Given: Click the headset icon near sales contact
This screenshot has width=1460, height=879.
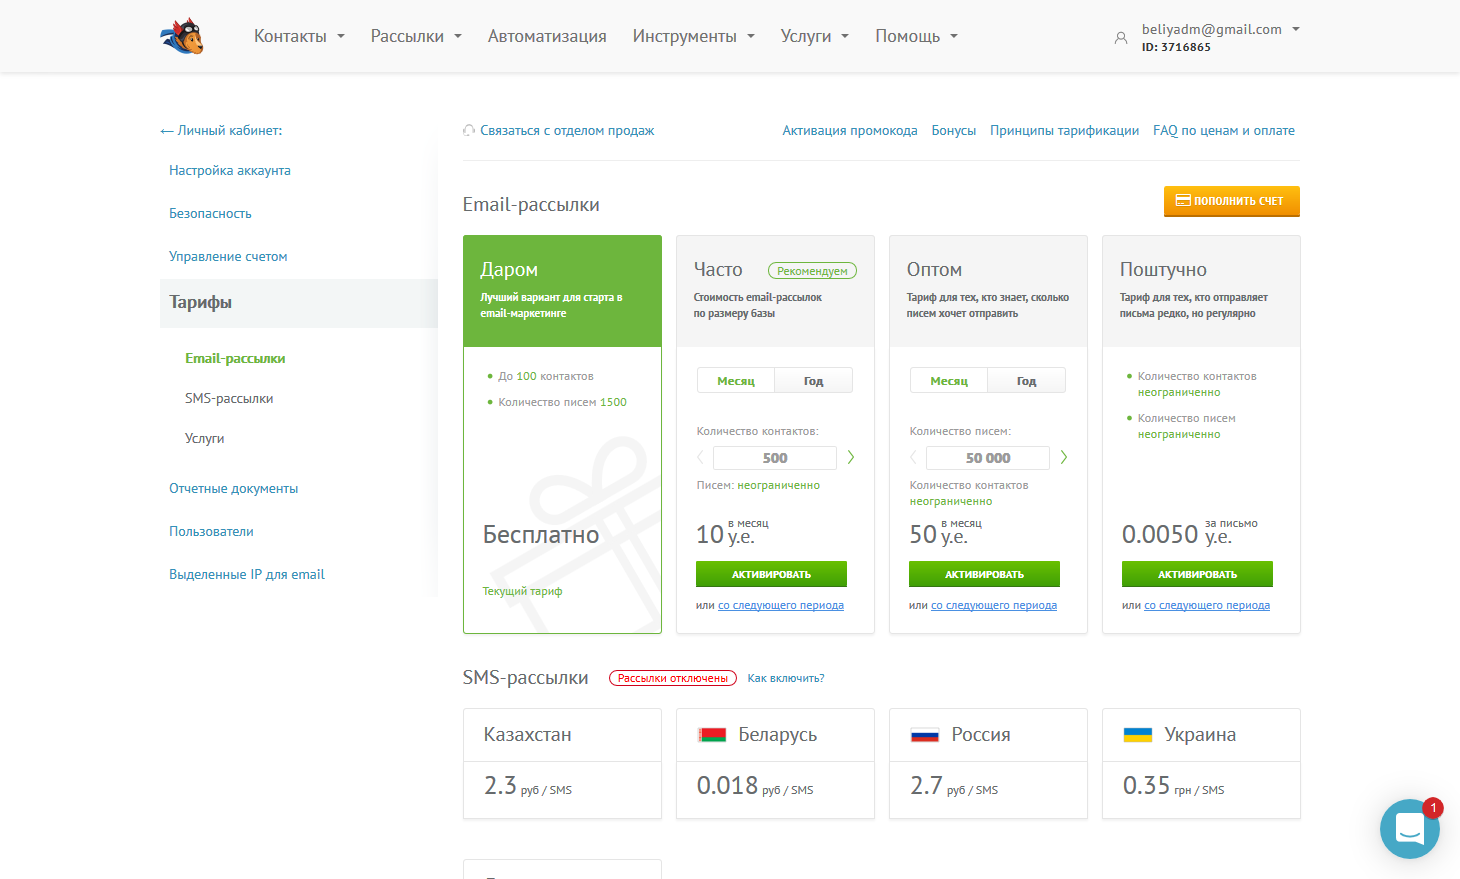Looking at the screenshot, I should pos(469,131).
